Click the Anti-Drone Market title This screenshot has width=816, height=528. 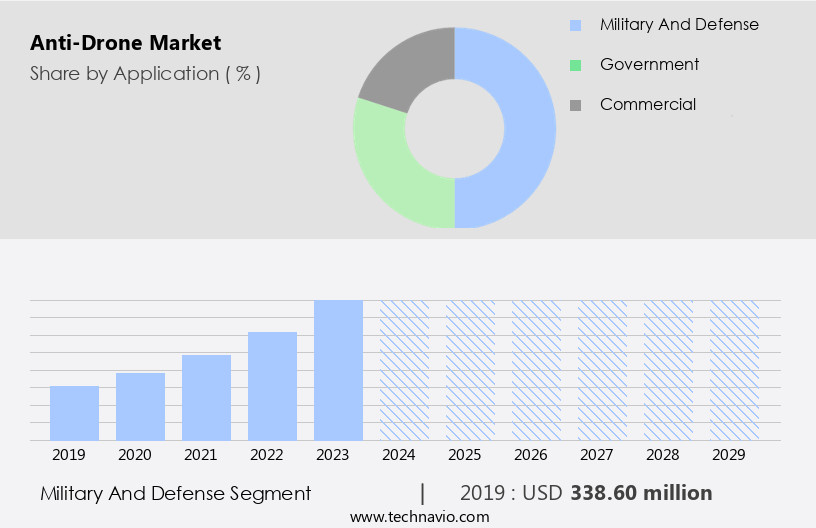click(126, 43)
